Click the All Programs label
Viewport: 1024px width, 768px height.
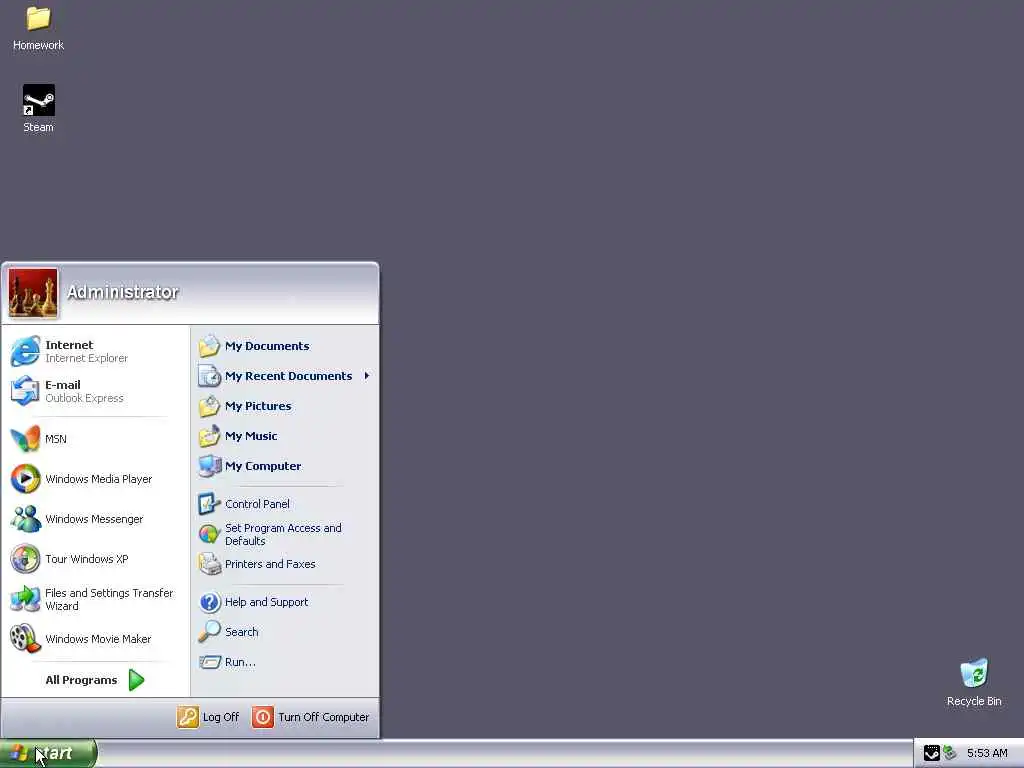(x=81, y=680)
